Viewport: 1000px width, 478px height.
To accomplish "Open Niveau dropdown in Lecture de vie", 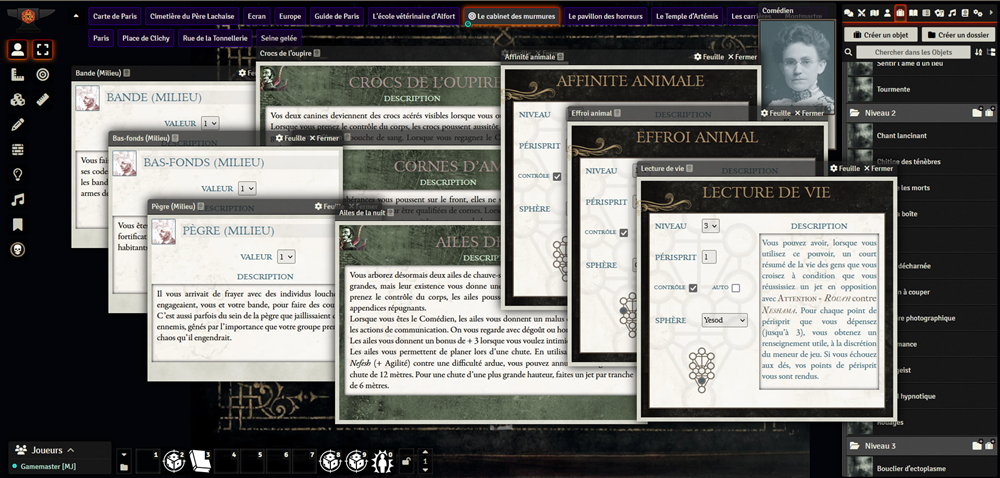I will click(x=710, y=226).
